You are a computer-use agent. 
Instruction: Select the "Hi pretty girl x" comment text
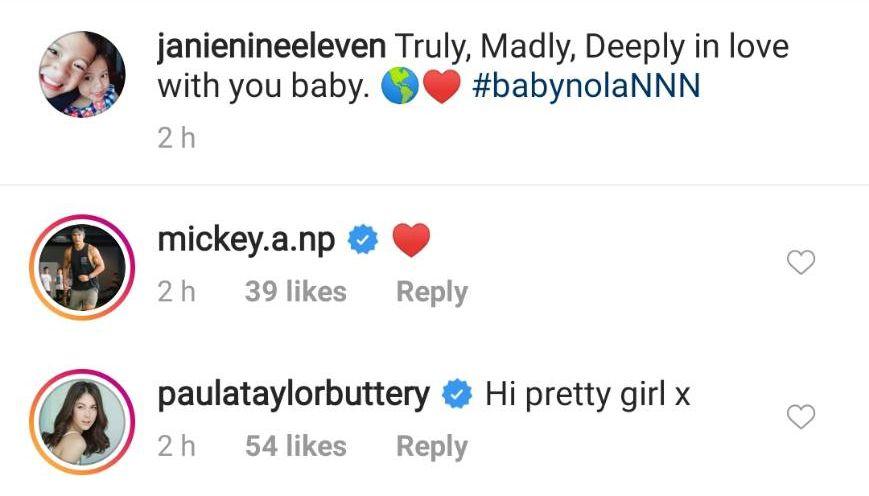click(588, 394)
